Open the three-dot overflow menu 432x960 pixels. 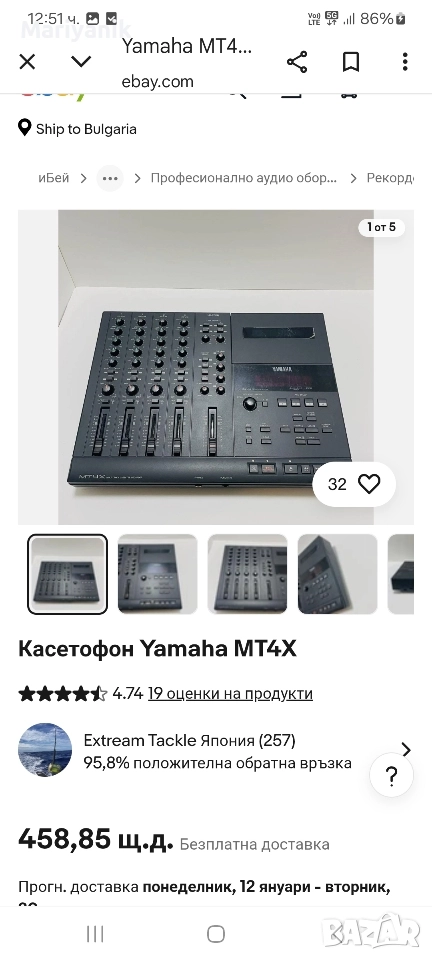(x=405, y=62)
